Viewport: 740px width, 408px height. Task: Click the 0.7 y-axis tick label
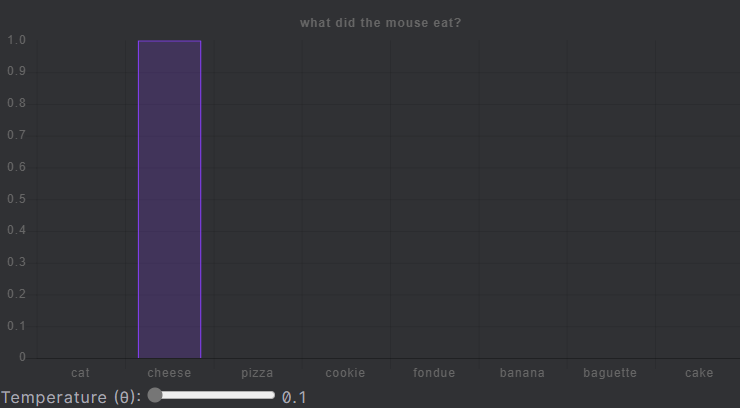[x=17, y=135]
